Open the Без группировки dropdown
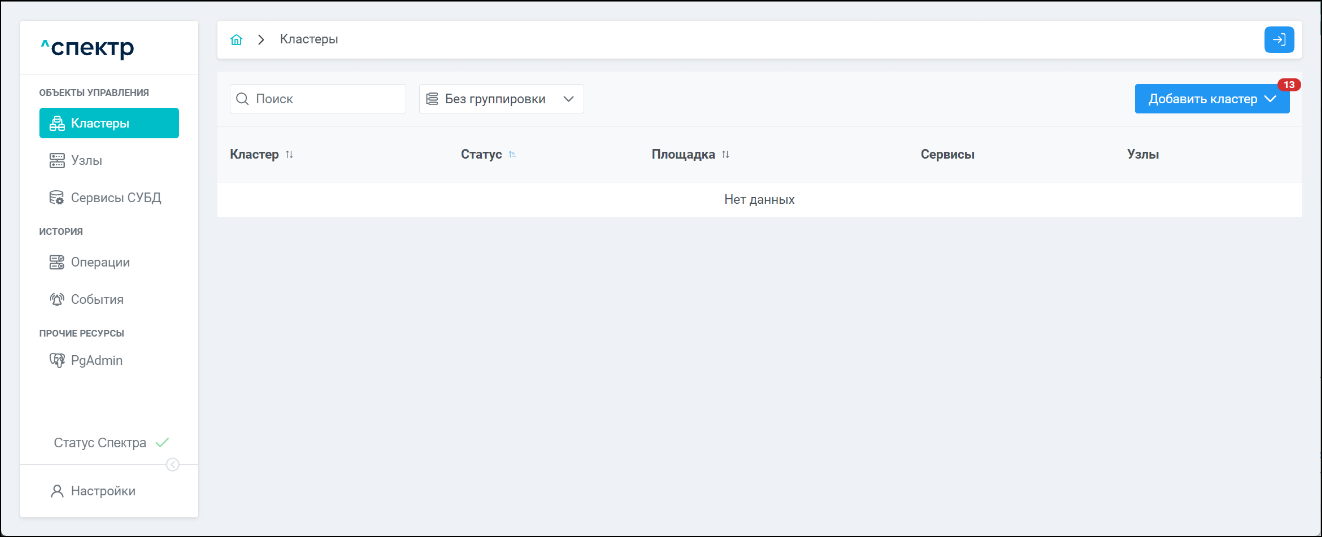 (x=500, y=99)
